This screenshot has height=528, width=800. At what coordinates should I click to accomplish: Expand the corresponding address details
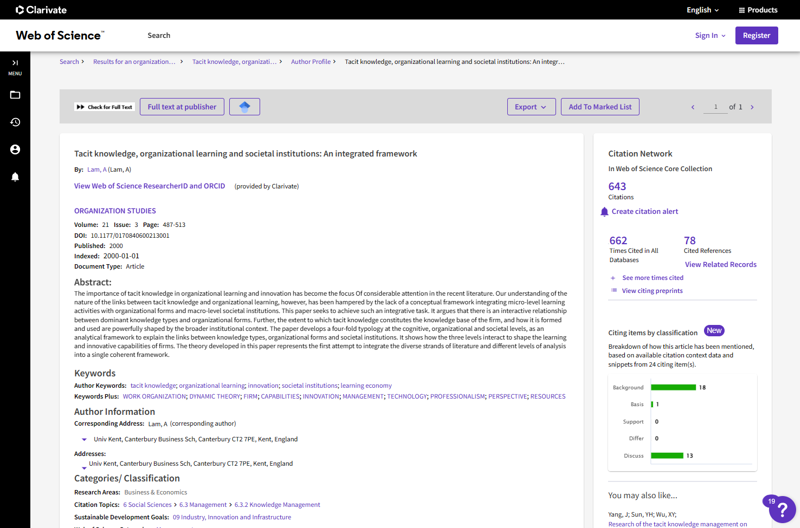pos(84,440)
